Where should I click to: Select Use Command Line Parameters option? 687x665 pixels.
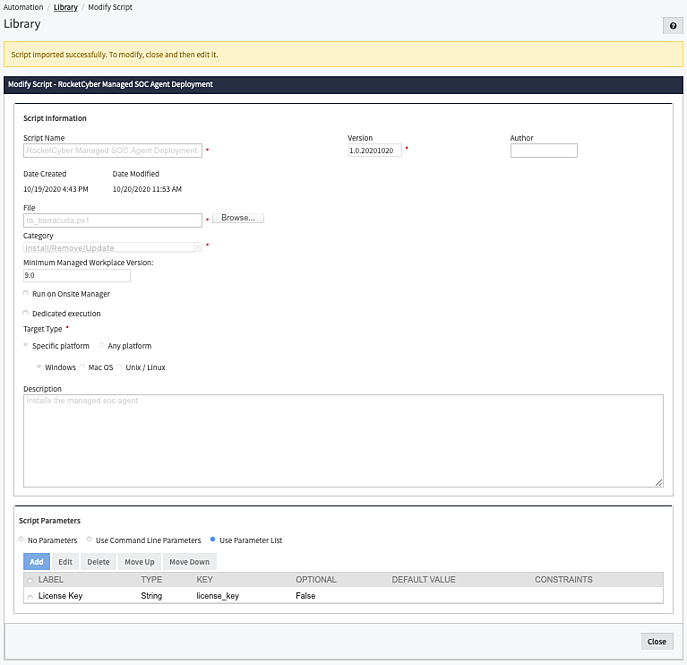tap(89, 539)
